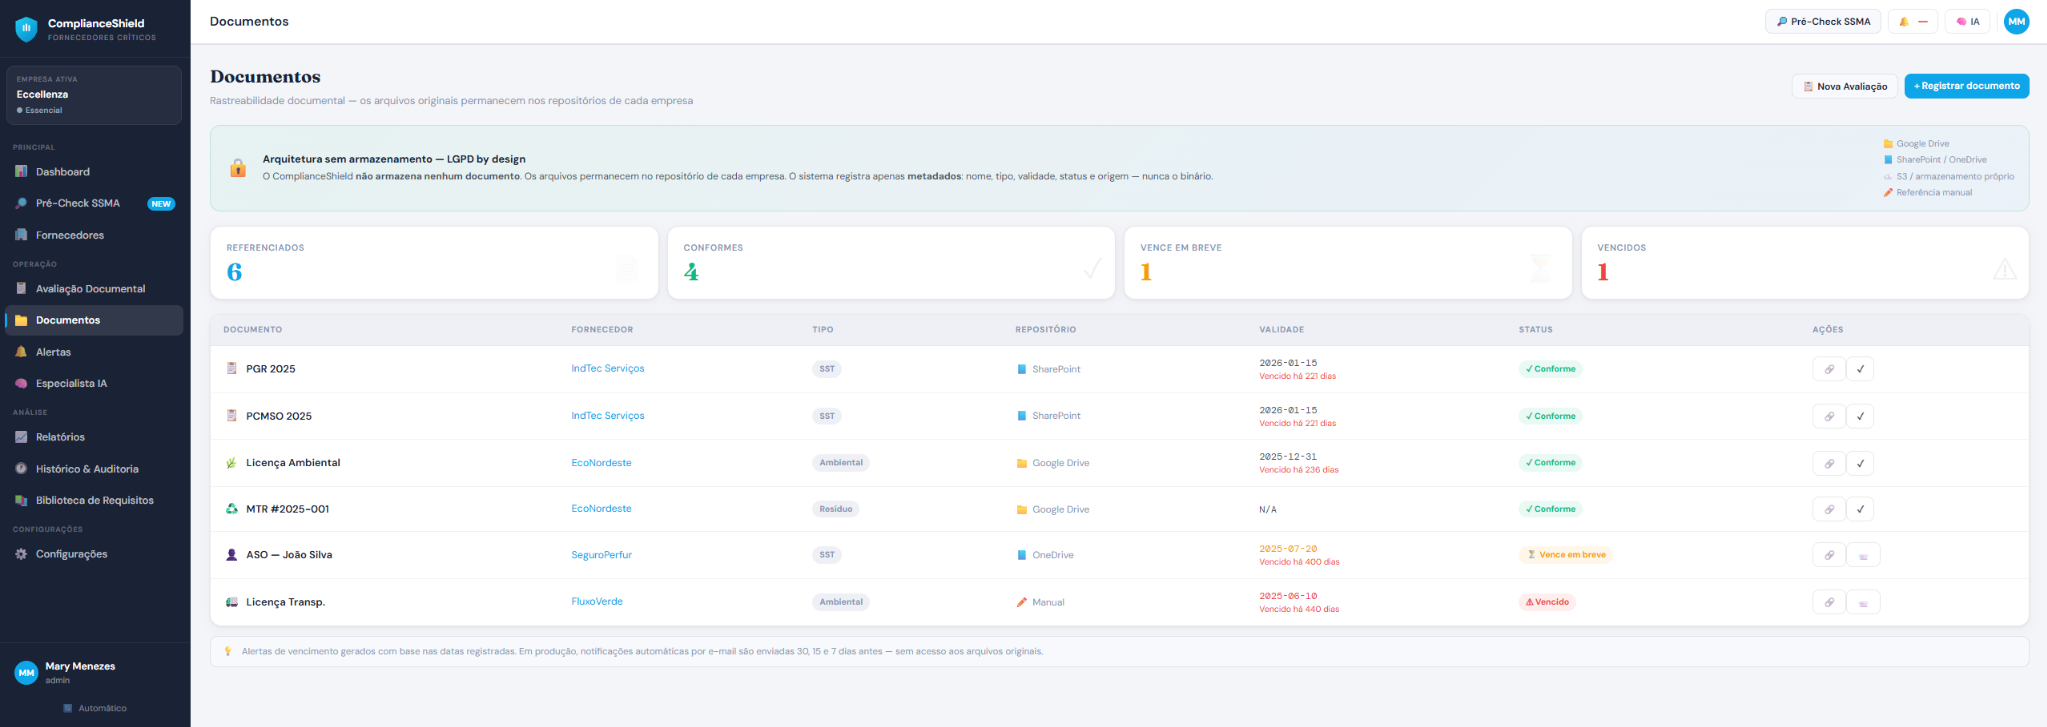Open Especialista IA in the sidebar
Viewport: 2047px width, 727px height.
coord(94,383)
